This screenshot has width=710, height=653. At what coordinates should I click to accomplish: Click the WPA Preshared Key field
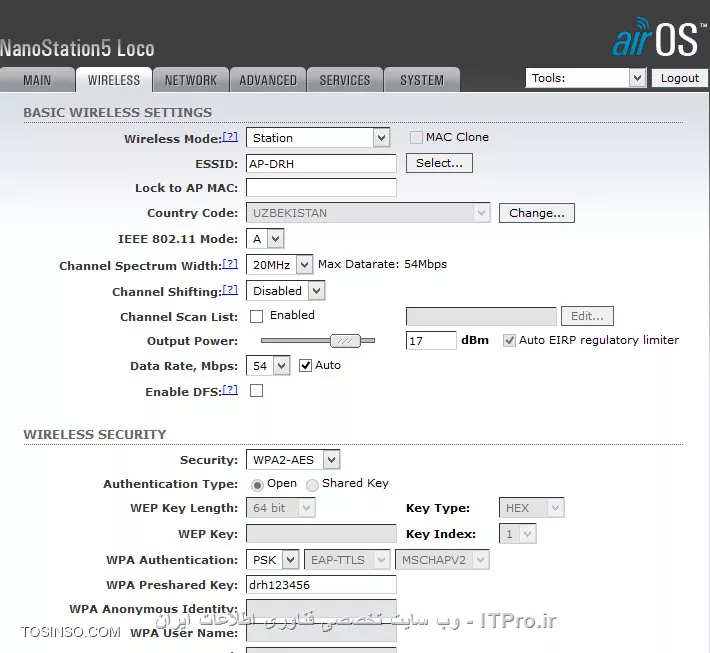click(321, 585)
